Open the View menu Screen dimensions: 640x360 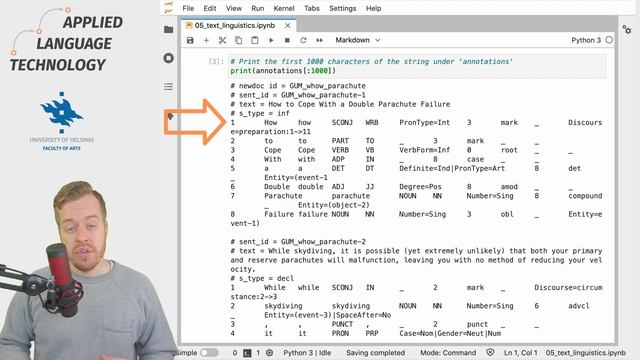tap(234, 8)
